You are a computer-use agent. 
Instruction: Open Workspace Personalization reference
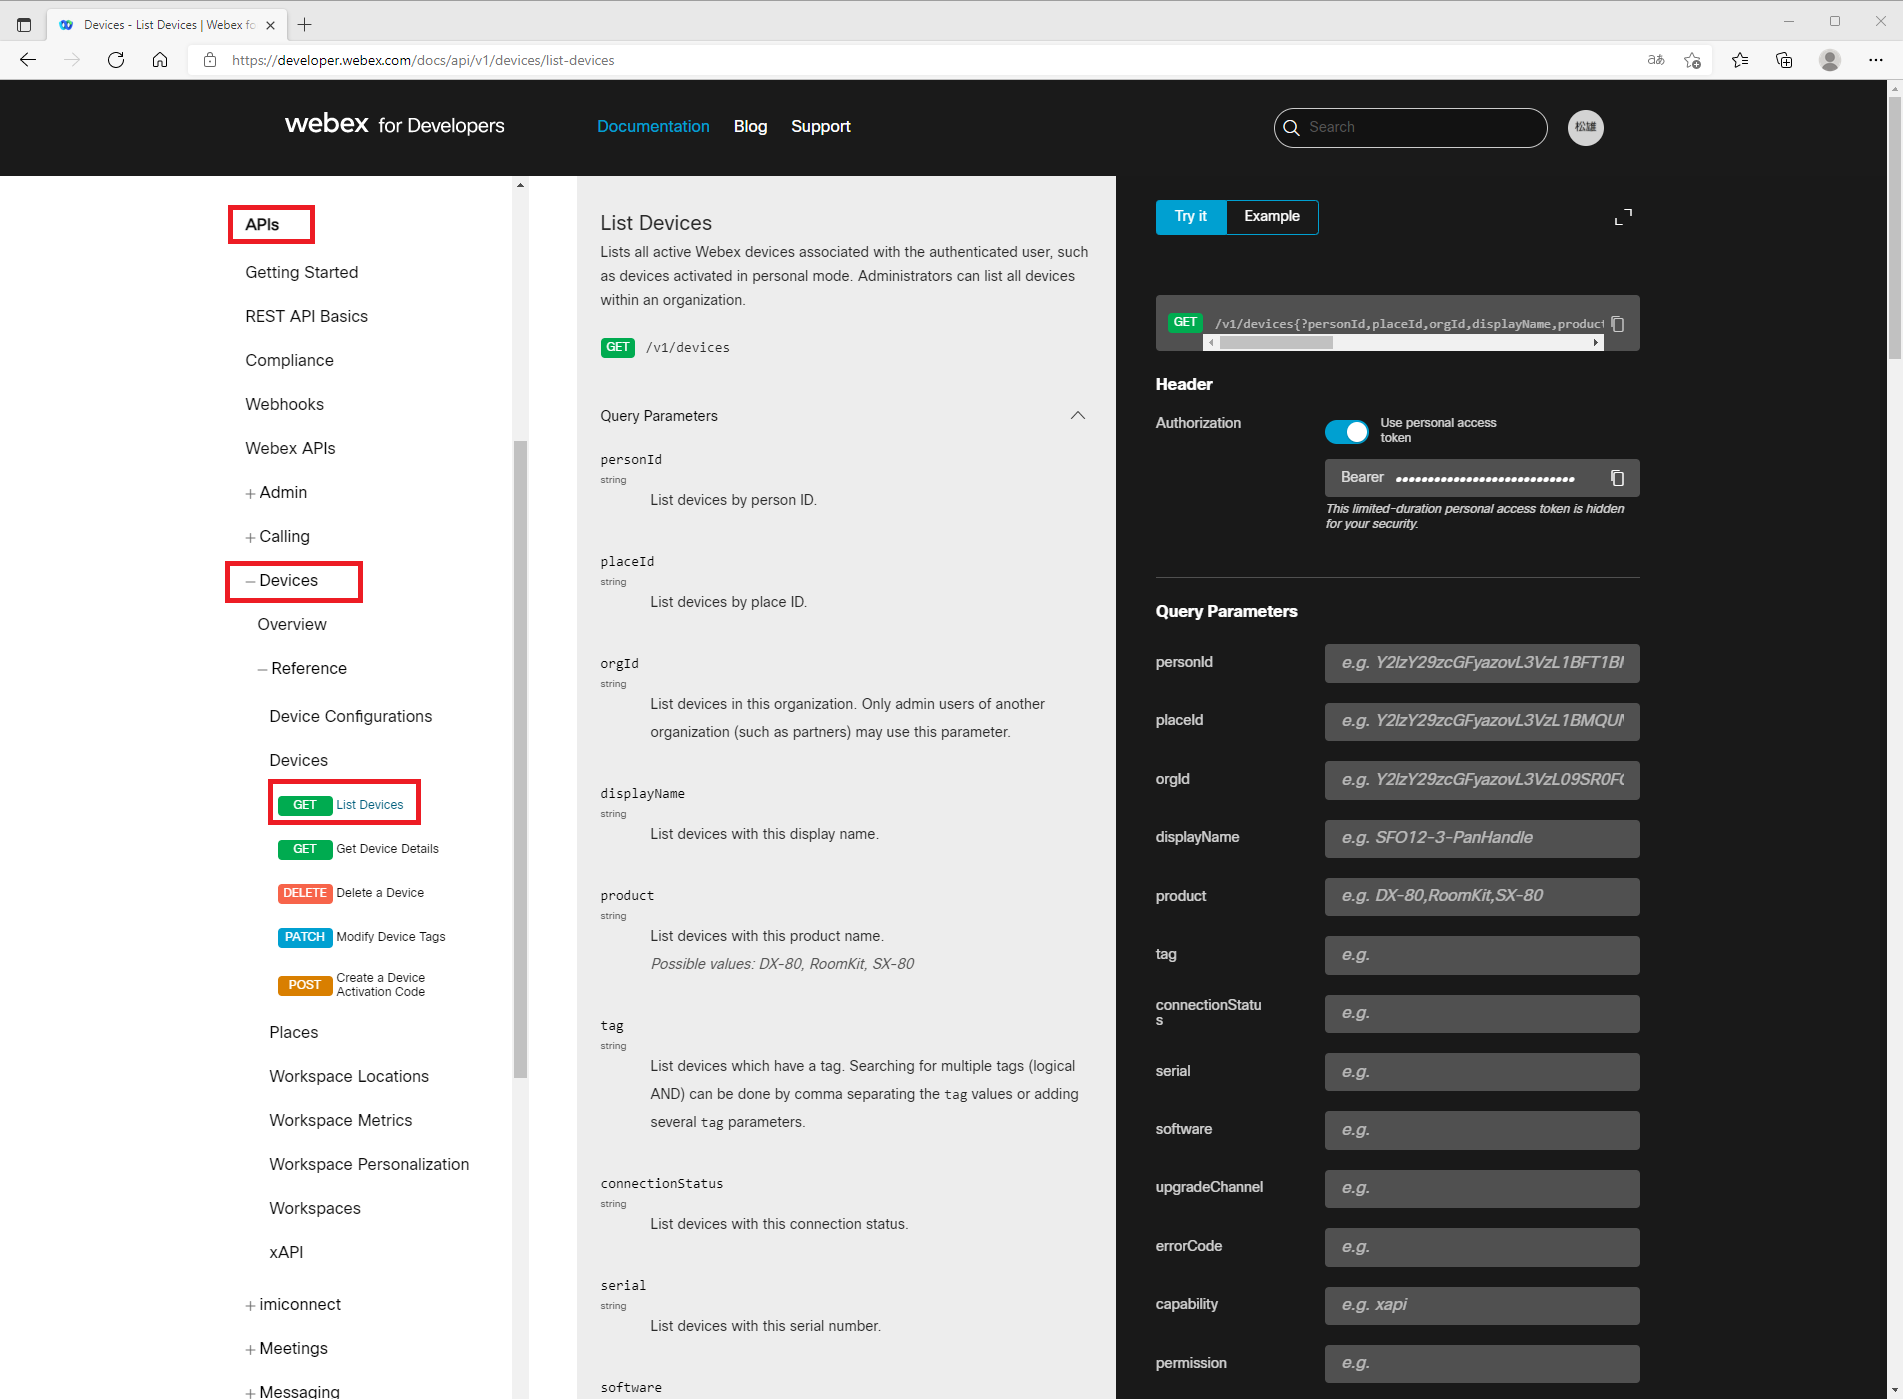tap(369, 1165)
